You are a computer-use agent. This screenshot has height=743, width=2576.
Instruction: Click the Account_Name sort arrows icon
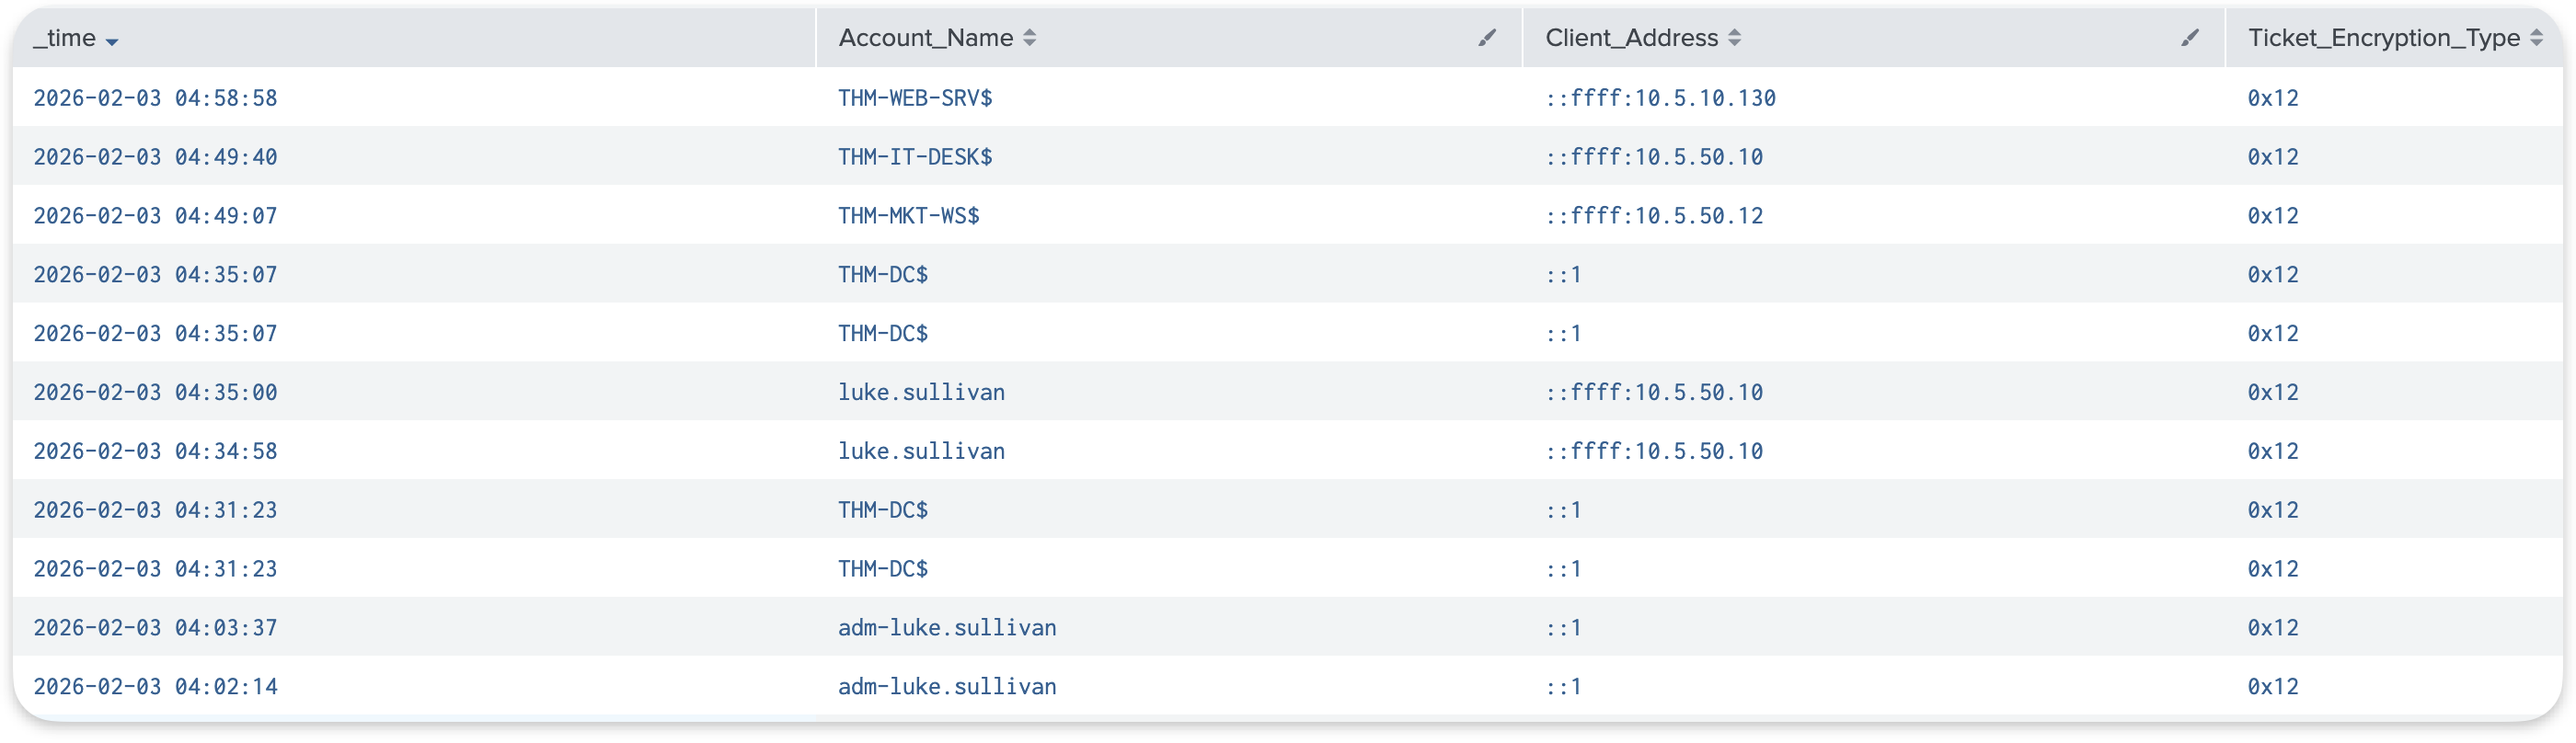coord(1030,38)
